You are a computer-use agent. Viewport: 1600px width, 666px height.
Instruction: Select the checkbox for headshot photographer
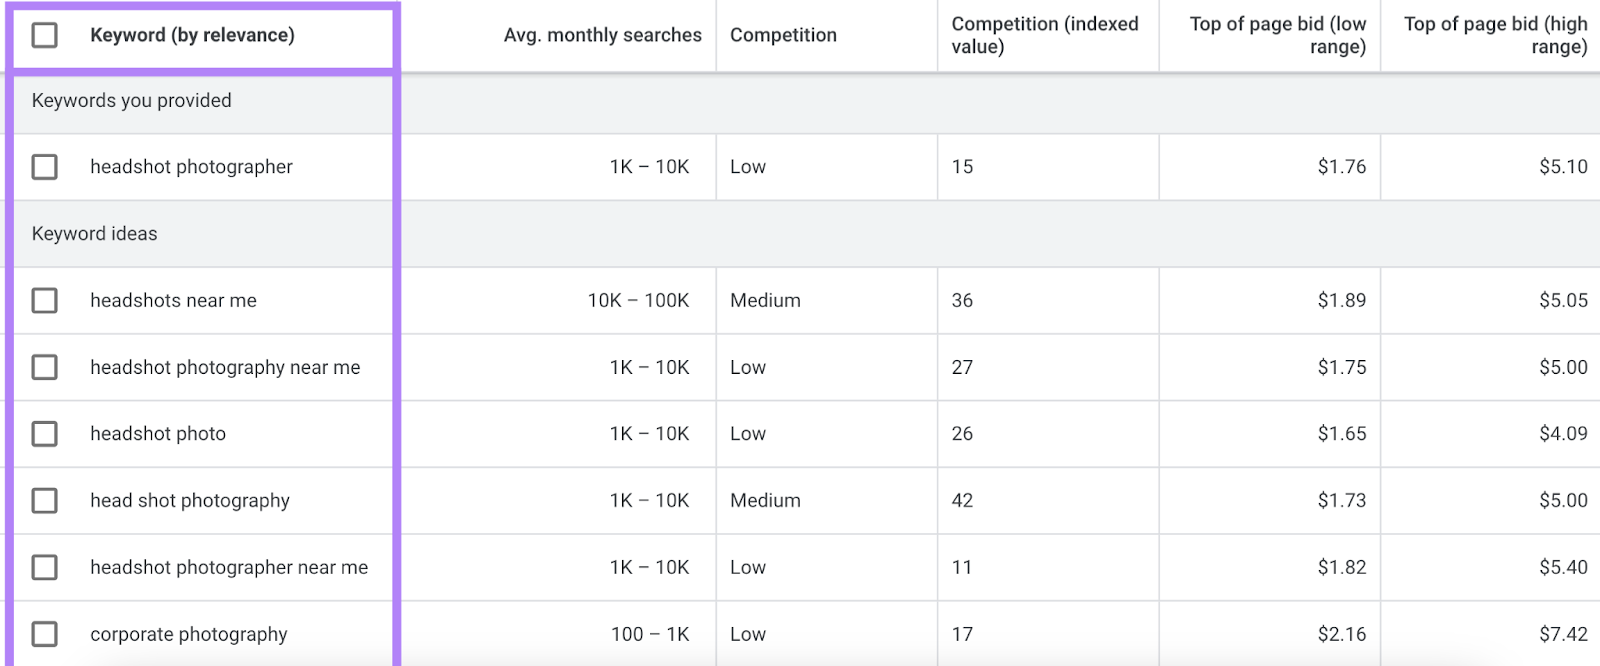(x=44, y=167)
